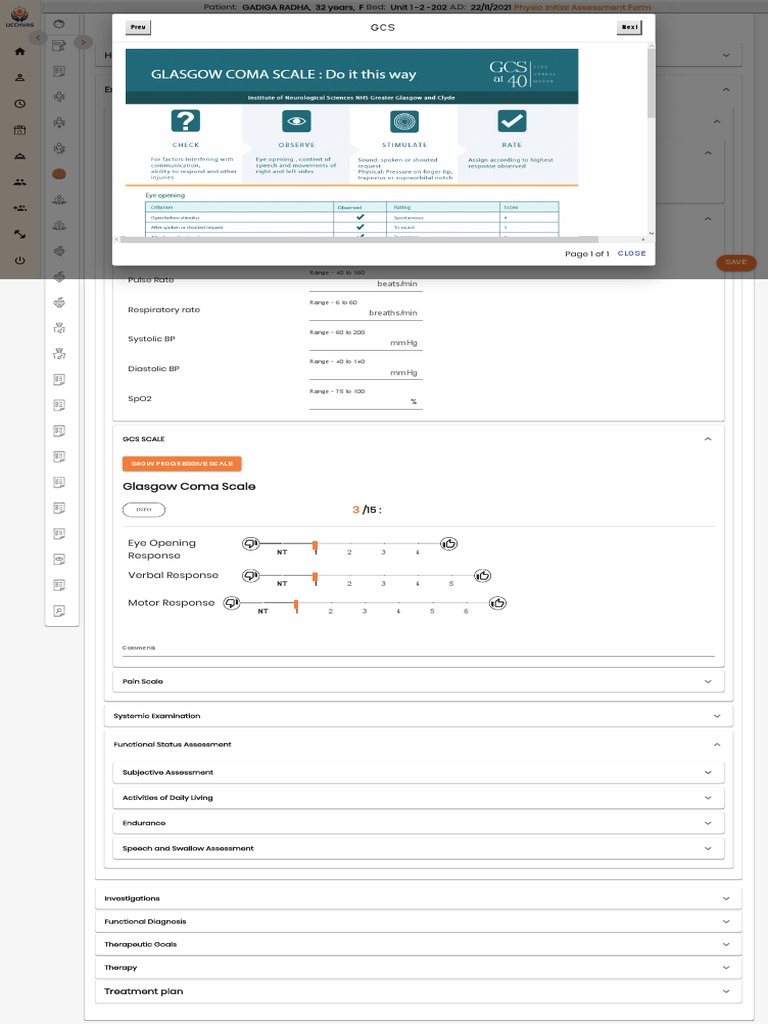Open the clock history icon in sidebar
Viewport: 768px width, 1024px height.
coord(20,104)
